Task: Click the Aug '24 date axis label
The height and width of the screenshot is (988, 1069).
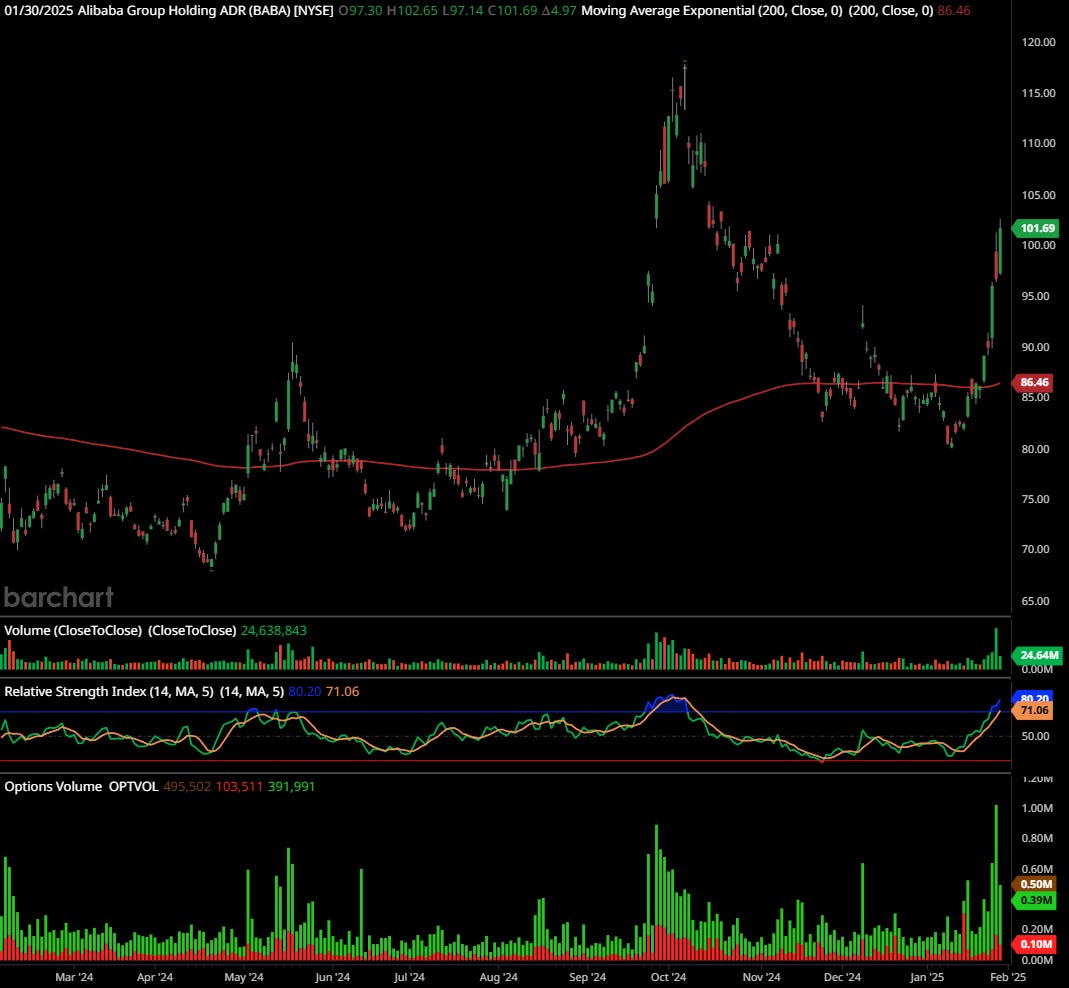Action: (498, 977)
